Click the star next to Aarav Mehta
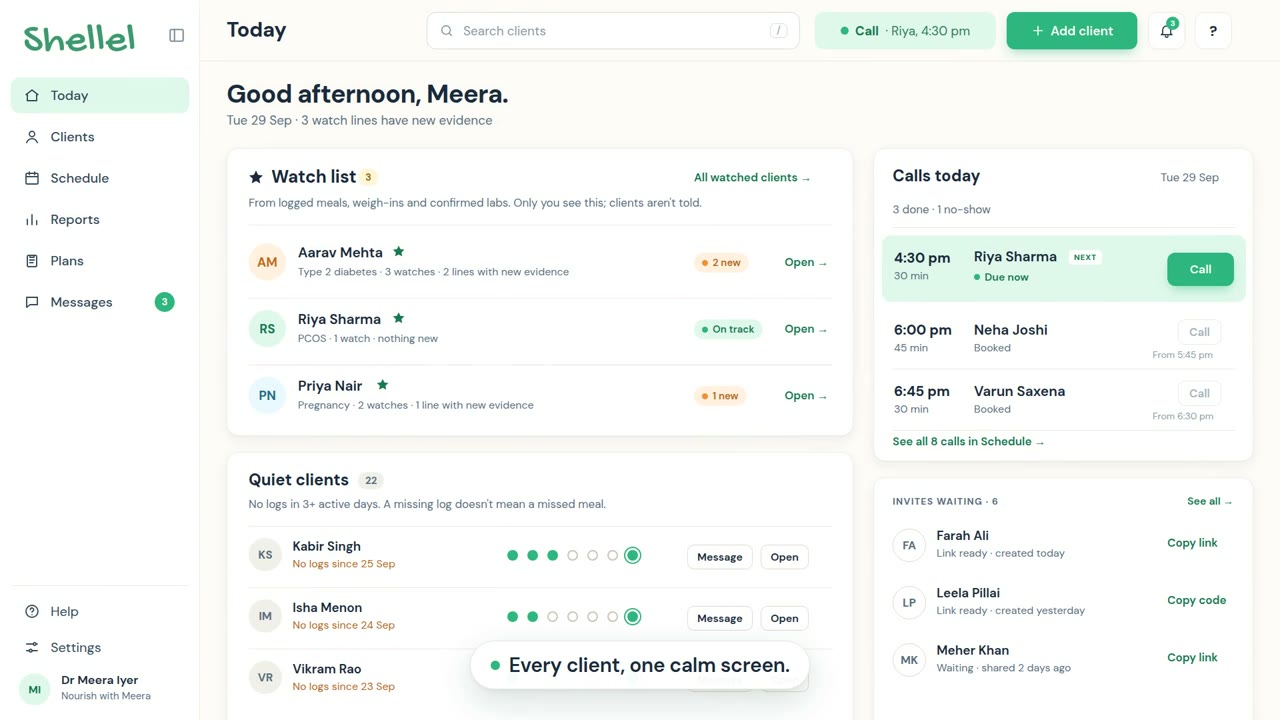The width and height of the screenshot is (1280, 720). tap(399, 252)
